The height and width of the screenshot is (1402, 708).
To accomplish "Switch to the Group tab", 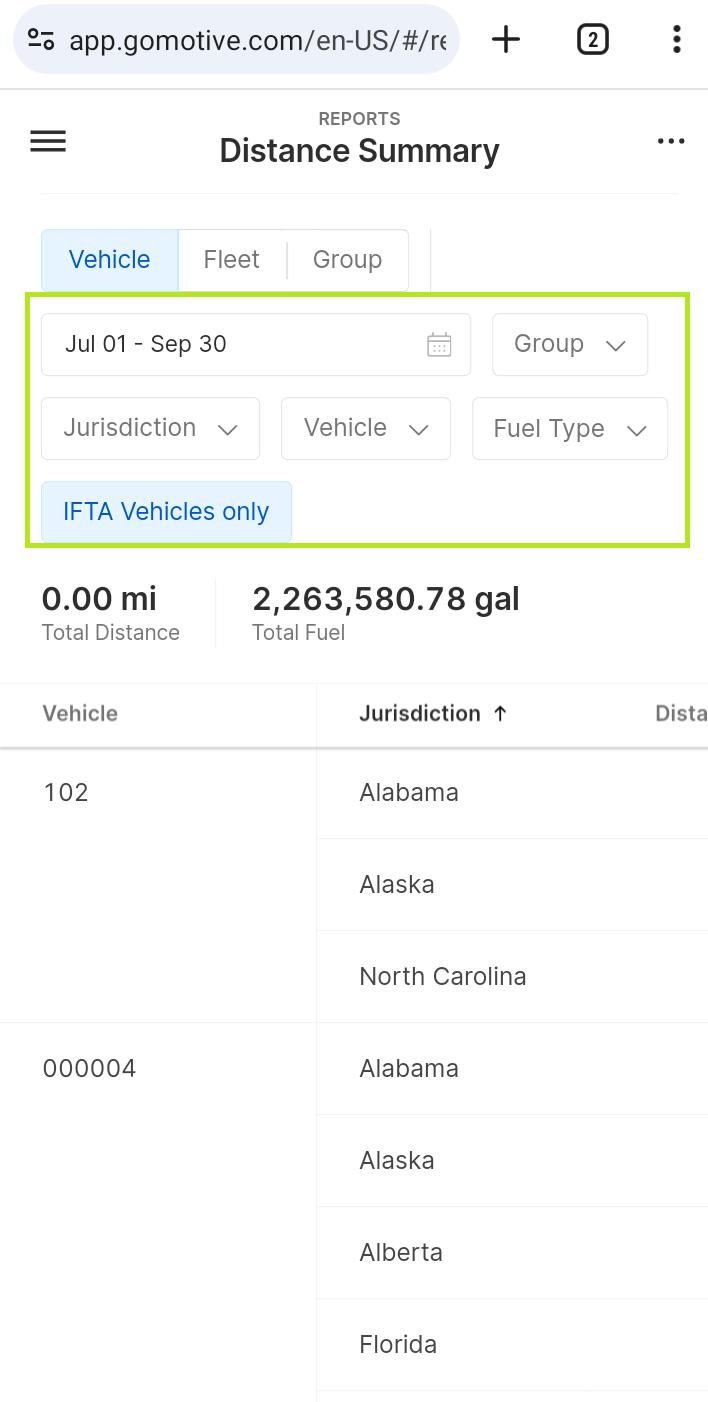I will 347,260.
